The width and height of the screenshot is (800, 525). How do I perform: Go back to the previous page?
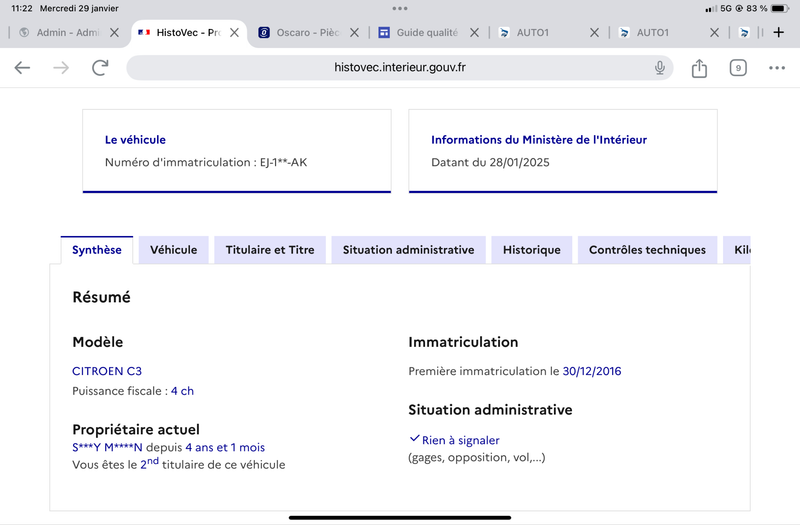[22, 67]
